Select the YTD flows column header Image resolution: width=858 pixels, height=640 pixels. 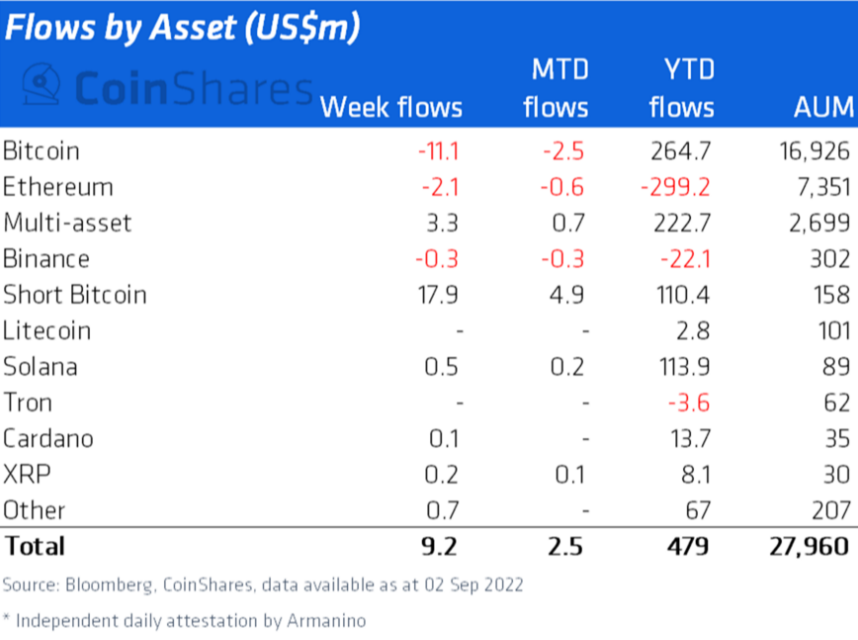(x=681, y=89)
